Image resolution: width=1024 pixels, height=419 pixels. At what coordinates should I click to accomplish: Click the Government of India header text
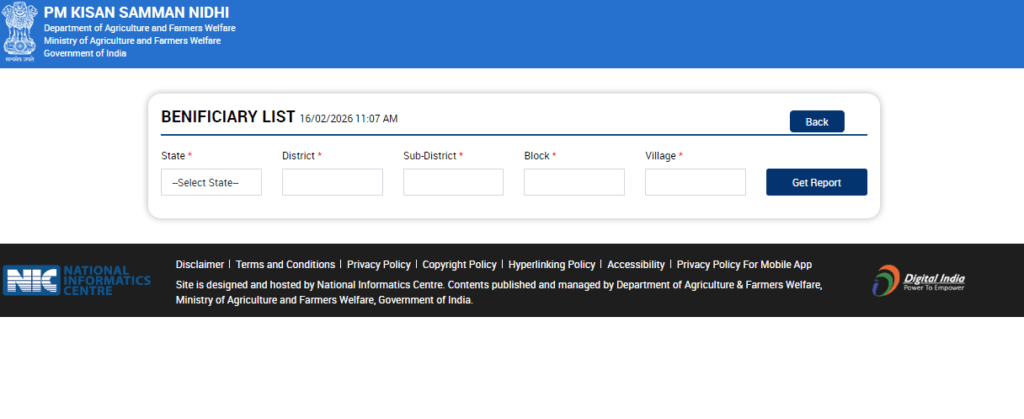click(85, 54)
